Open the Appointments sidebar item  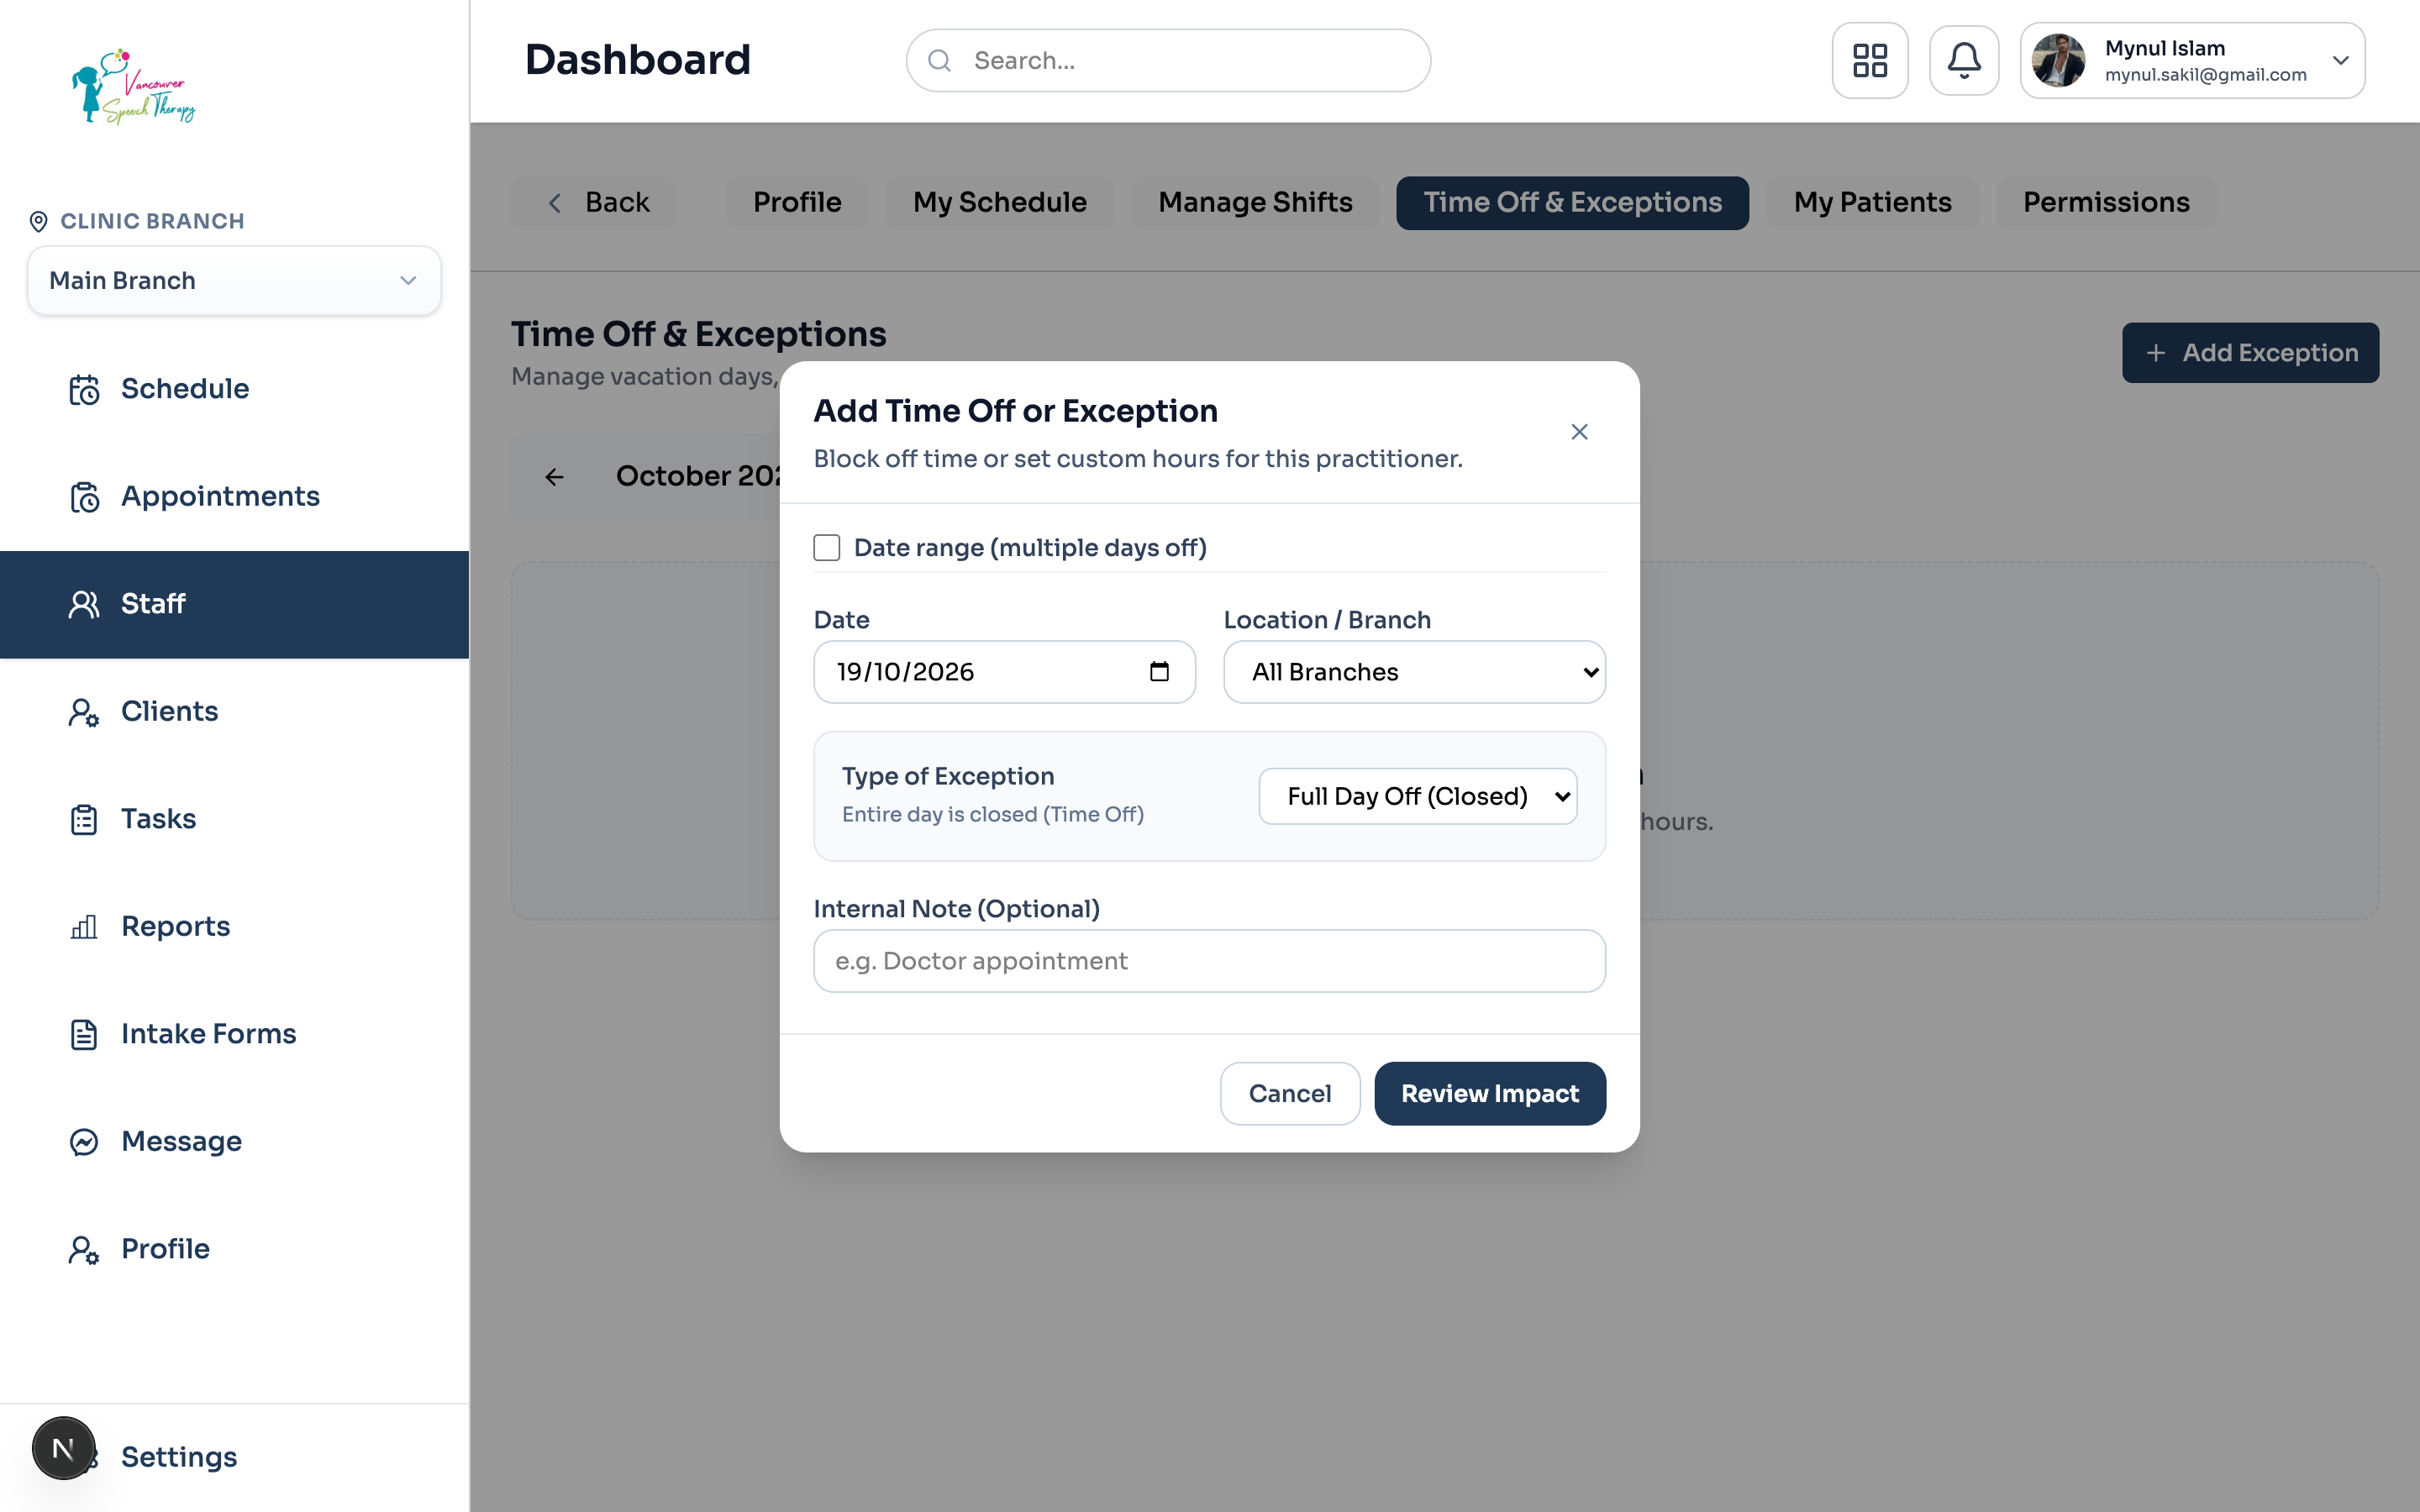234,497
